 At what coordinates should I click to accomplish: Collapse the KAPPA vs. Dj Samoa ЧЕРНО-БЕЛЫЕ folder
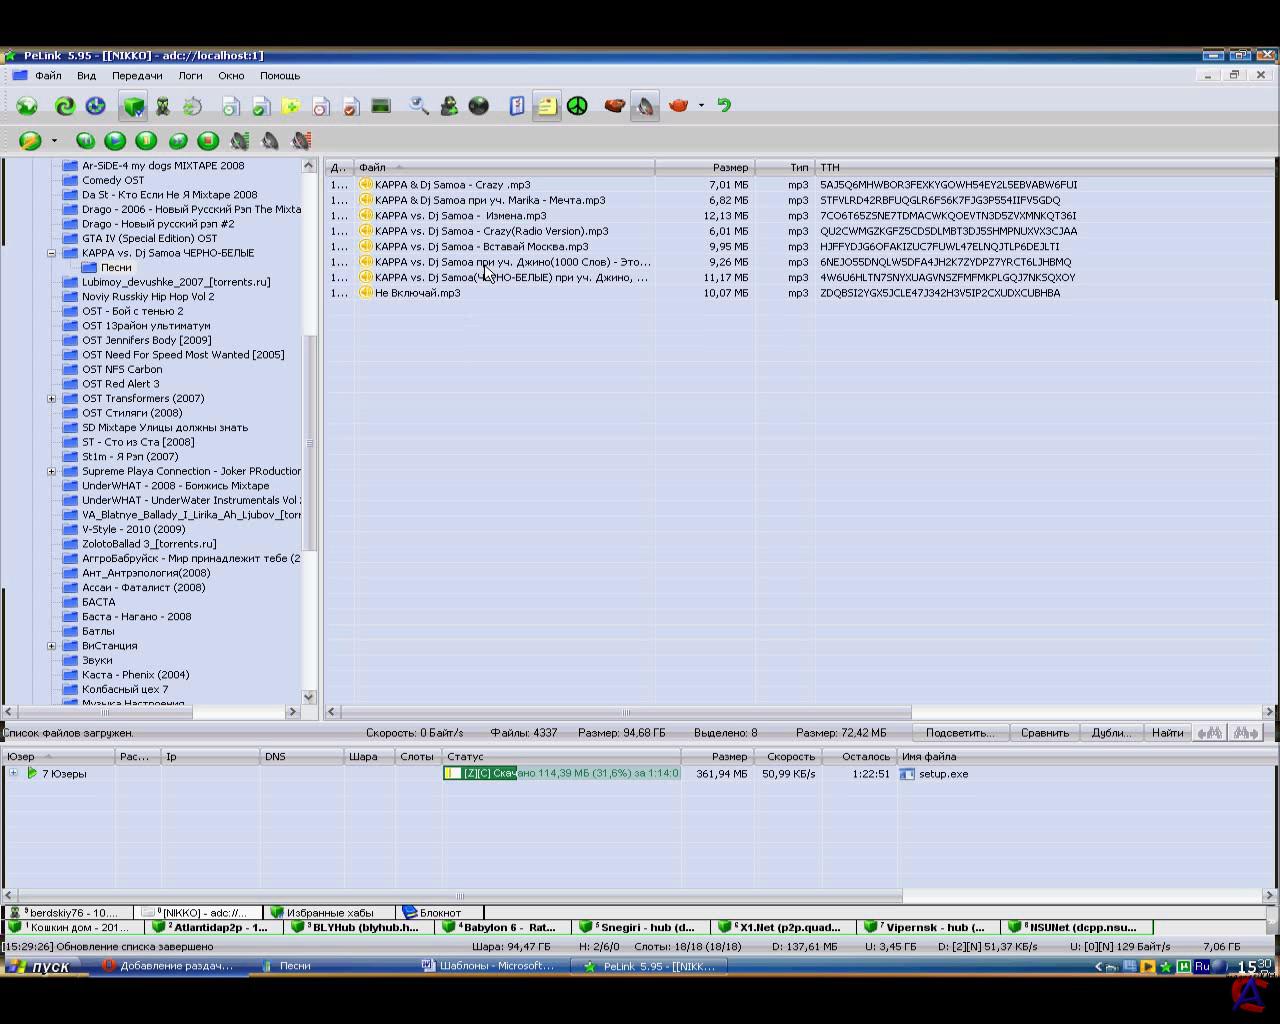click(52, 253)
